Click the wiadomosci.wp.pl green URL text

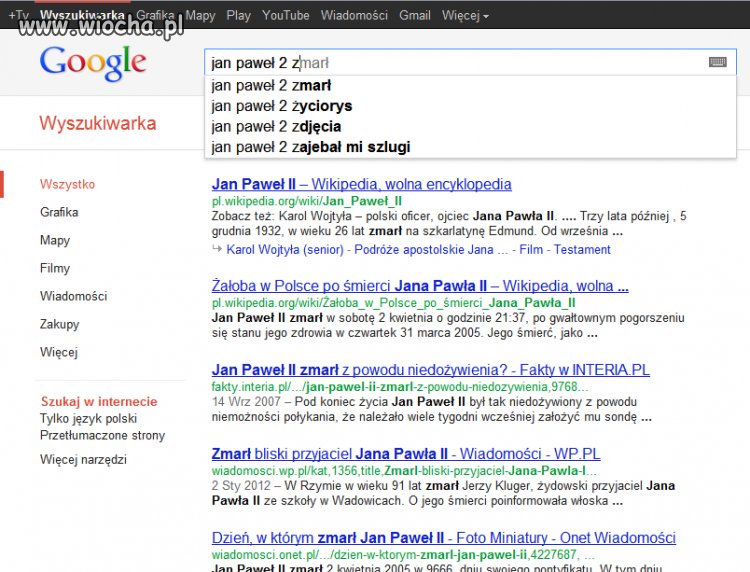(404, 471)
